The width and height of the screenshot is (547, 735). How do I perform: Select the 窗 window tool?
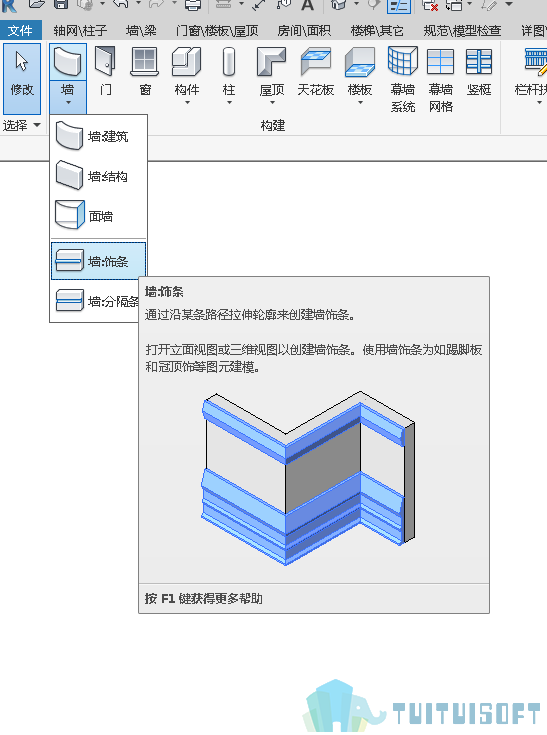[145, 70]
